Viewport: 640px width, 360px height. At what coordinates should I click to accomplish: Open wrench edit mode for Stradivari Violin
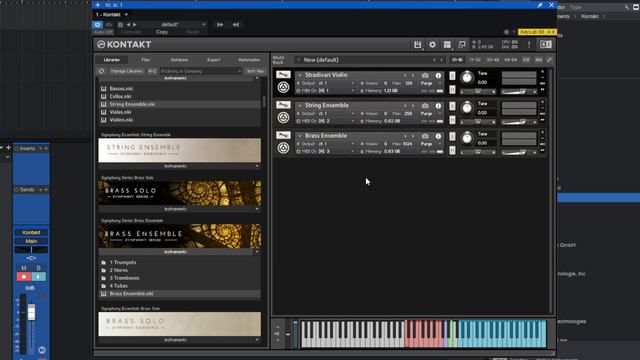point(283,75)
